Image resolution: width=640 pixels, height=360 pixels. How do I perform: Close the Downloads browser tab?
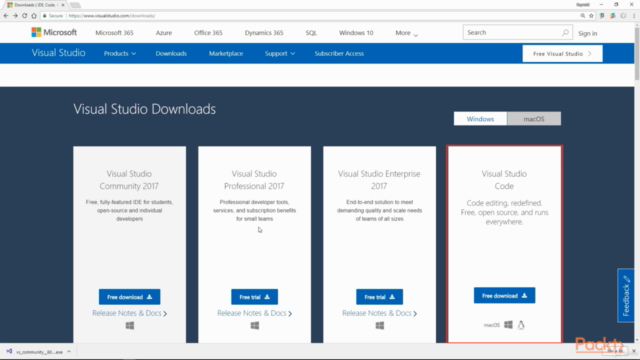click(x=63, y=5)
